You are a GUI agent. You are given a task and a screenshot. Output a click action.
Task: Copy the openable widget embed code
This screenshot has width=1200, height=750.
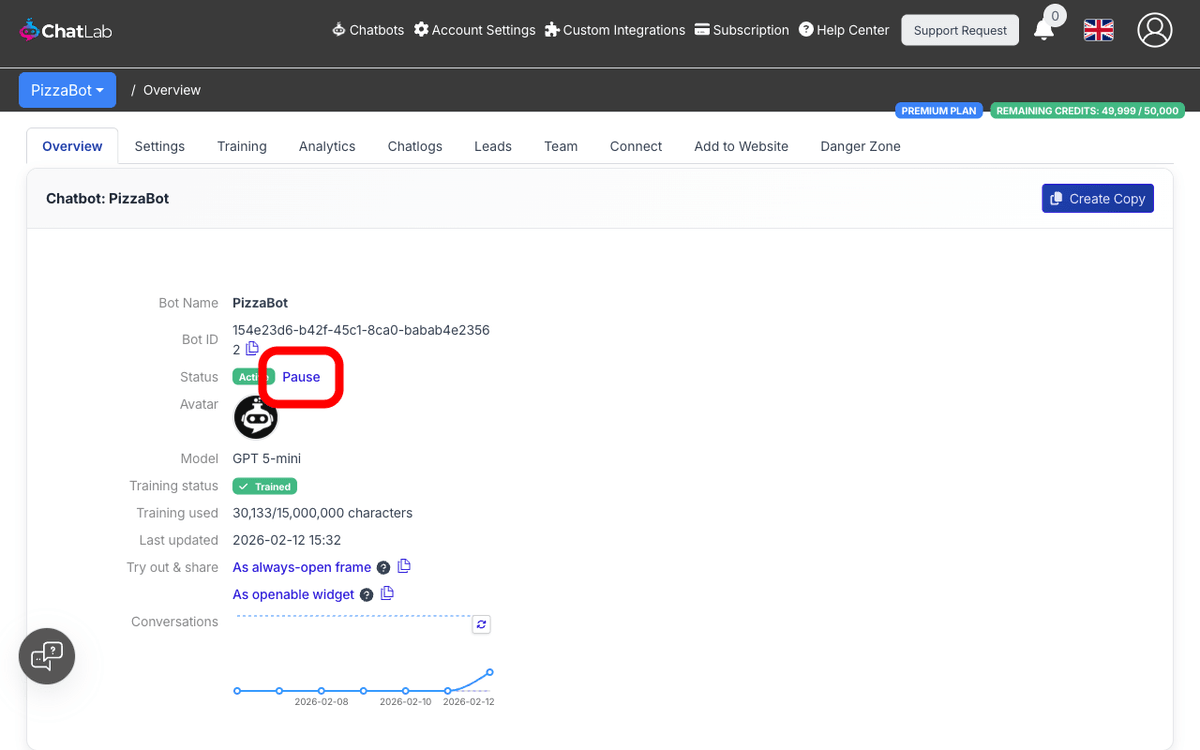[x=387, y=593]
